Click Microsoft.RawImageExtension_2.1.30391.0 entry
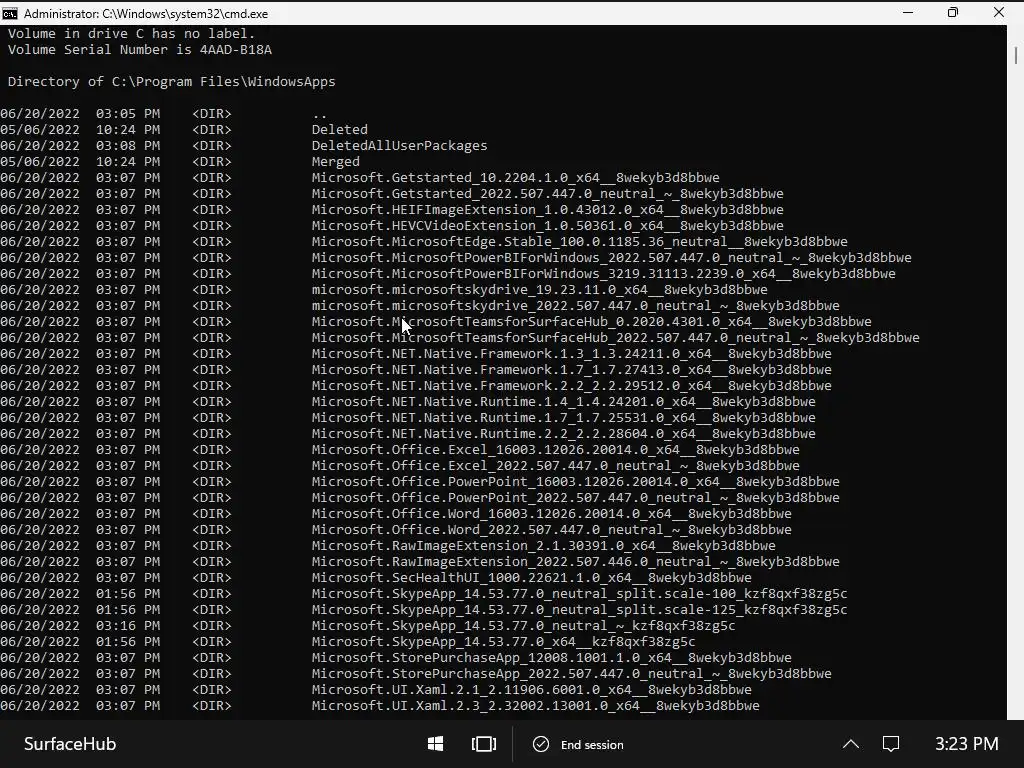Image resolution: width=1024 pixels, height=768 pixels. tap(543, 545)
